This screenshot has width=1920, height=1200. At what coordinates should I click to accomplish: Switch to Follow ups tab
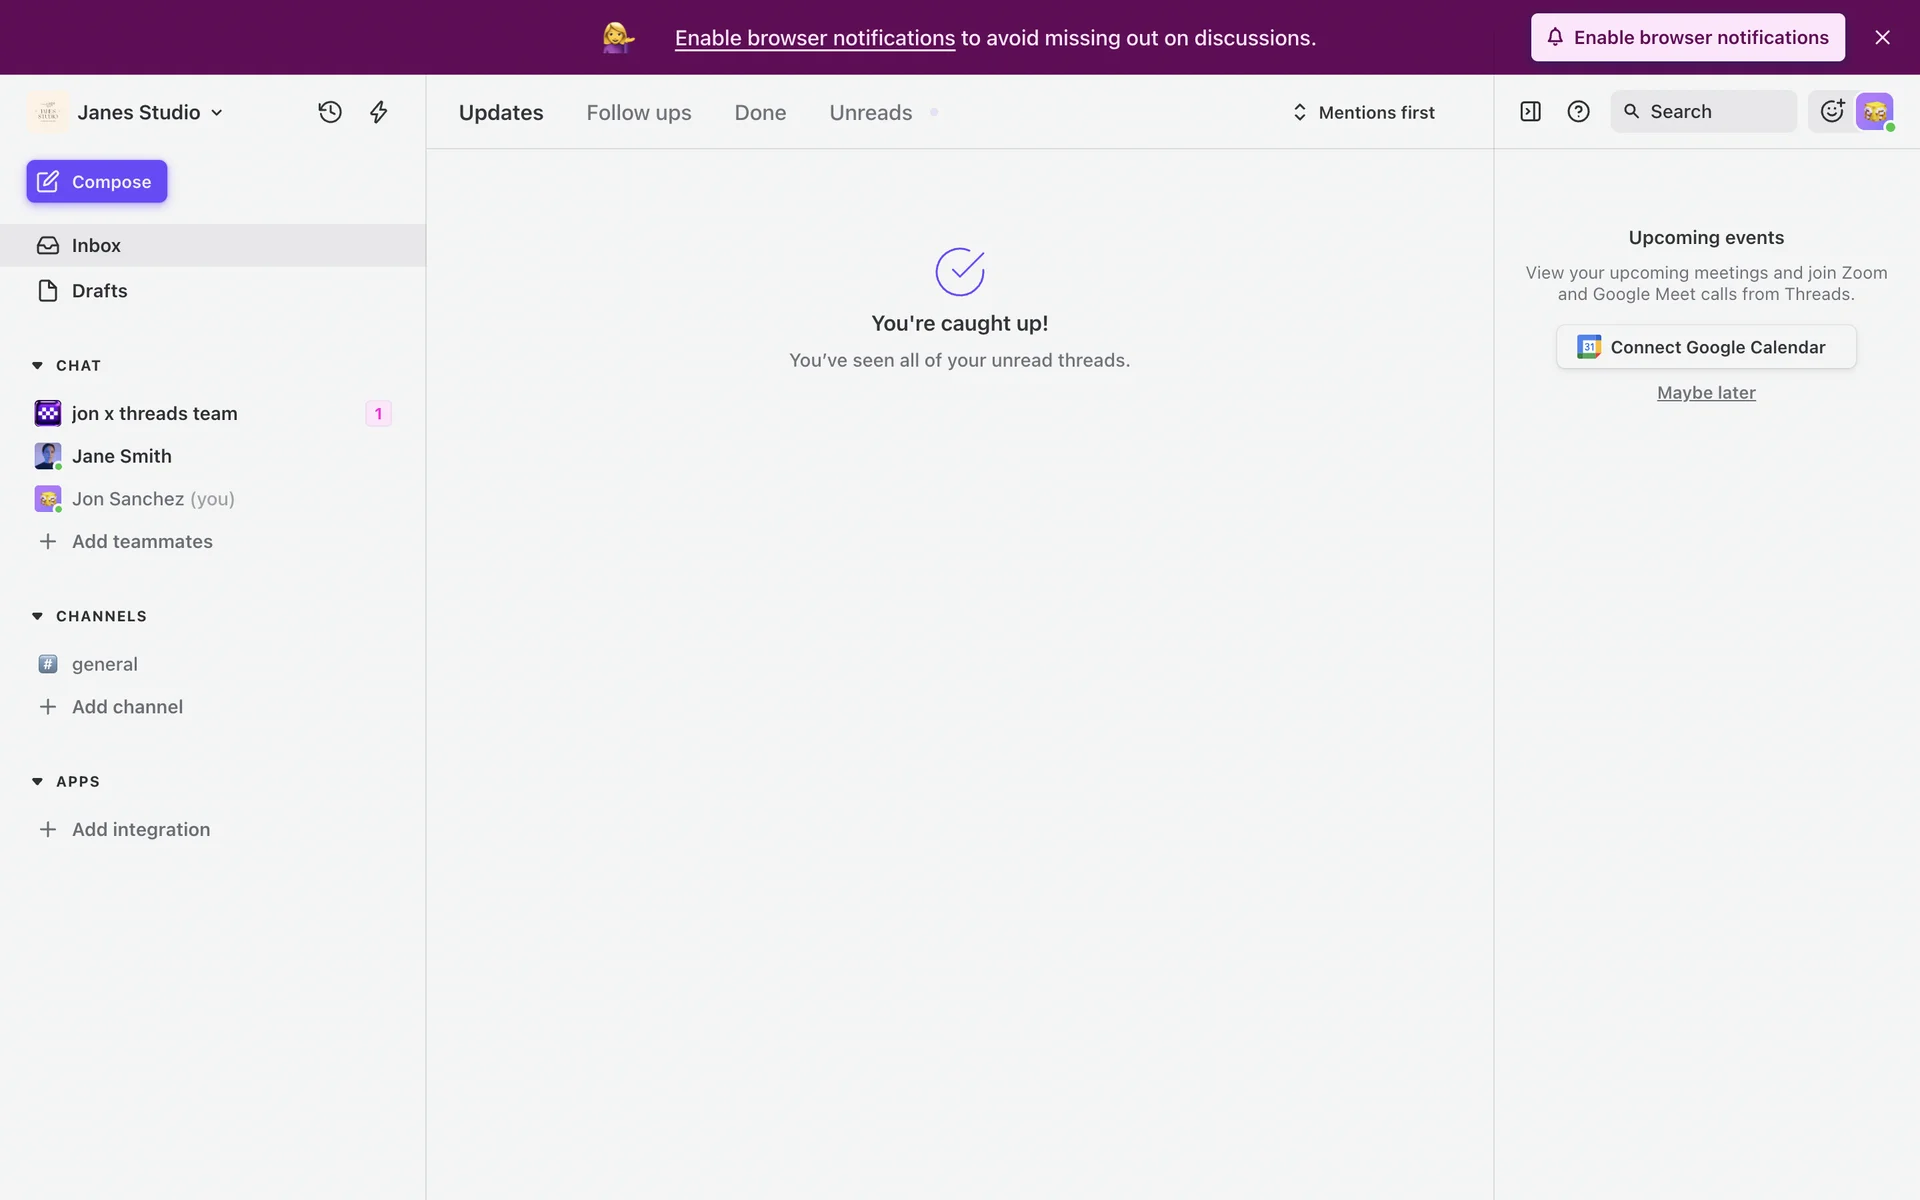tap(638, 112)
